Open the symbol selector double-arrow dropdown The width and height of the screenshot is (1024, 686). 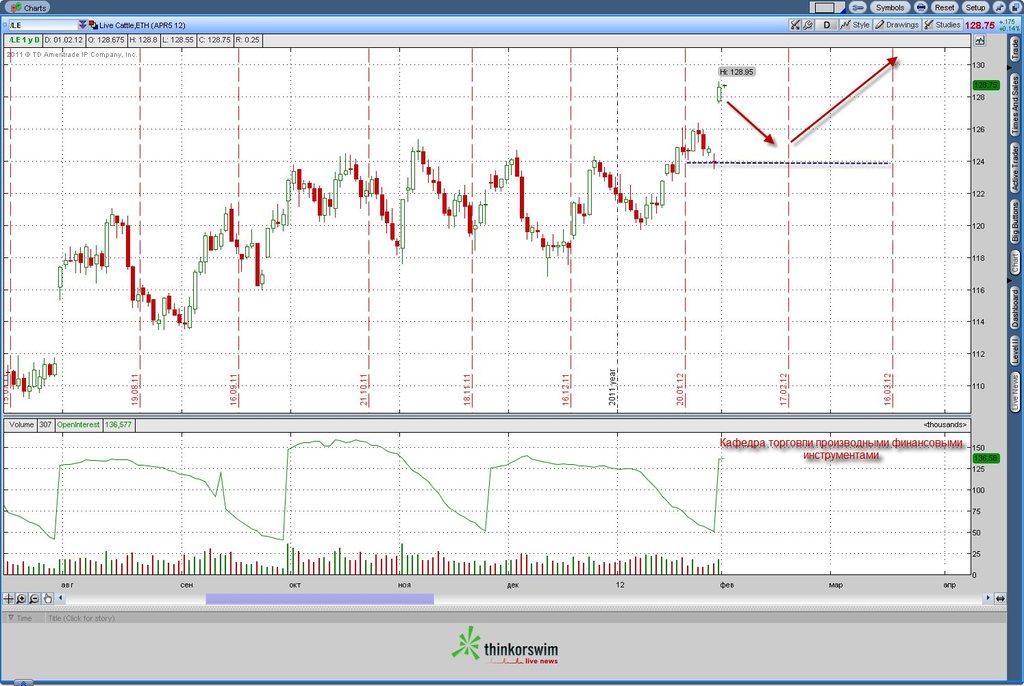(x=82, y=25)
